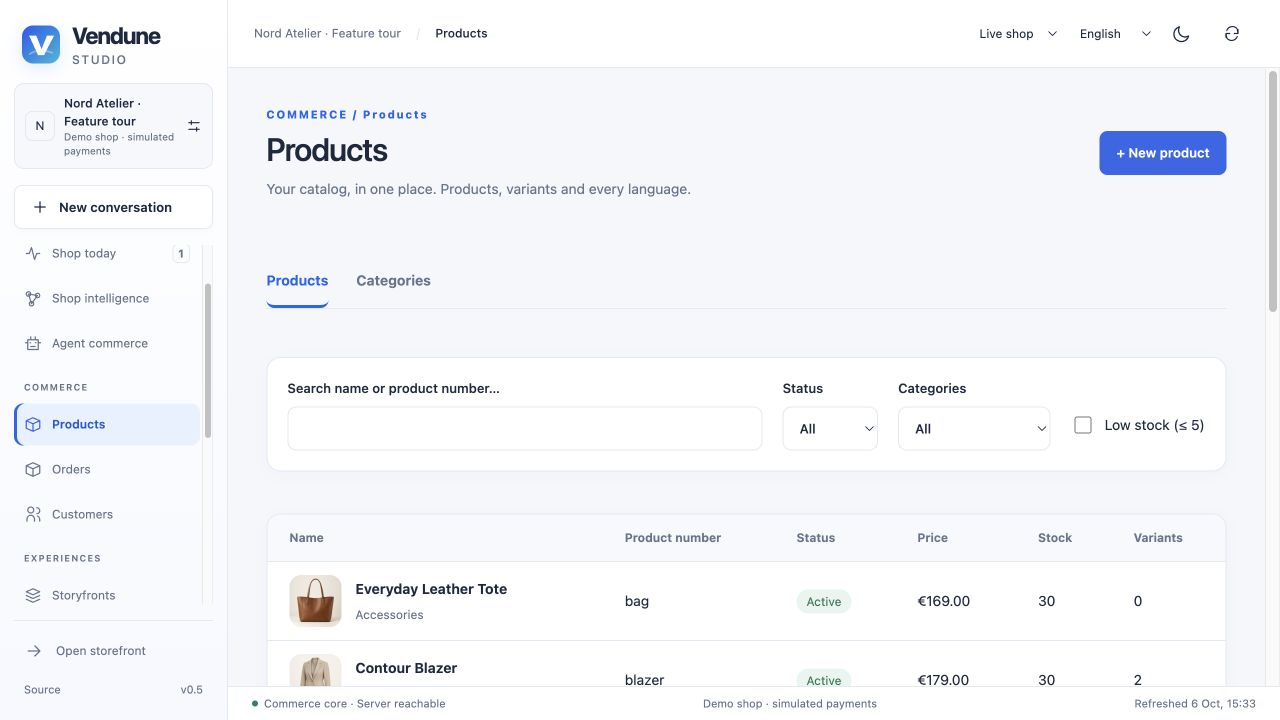Click Open storefront link
This screenshot has height=720, width=1280.
point(100,651)
